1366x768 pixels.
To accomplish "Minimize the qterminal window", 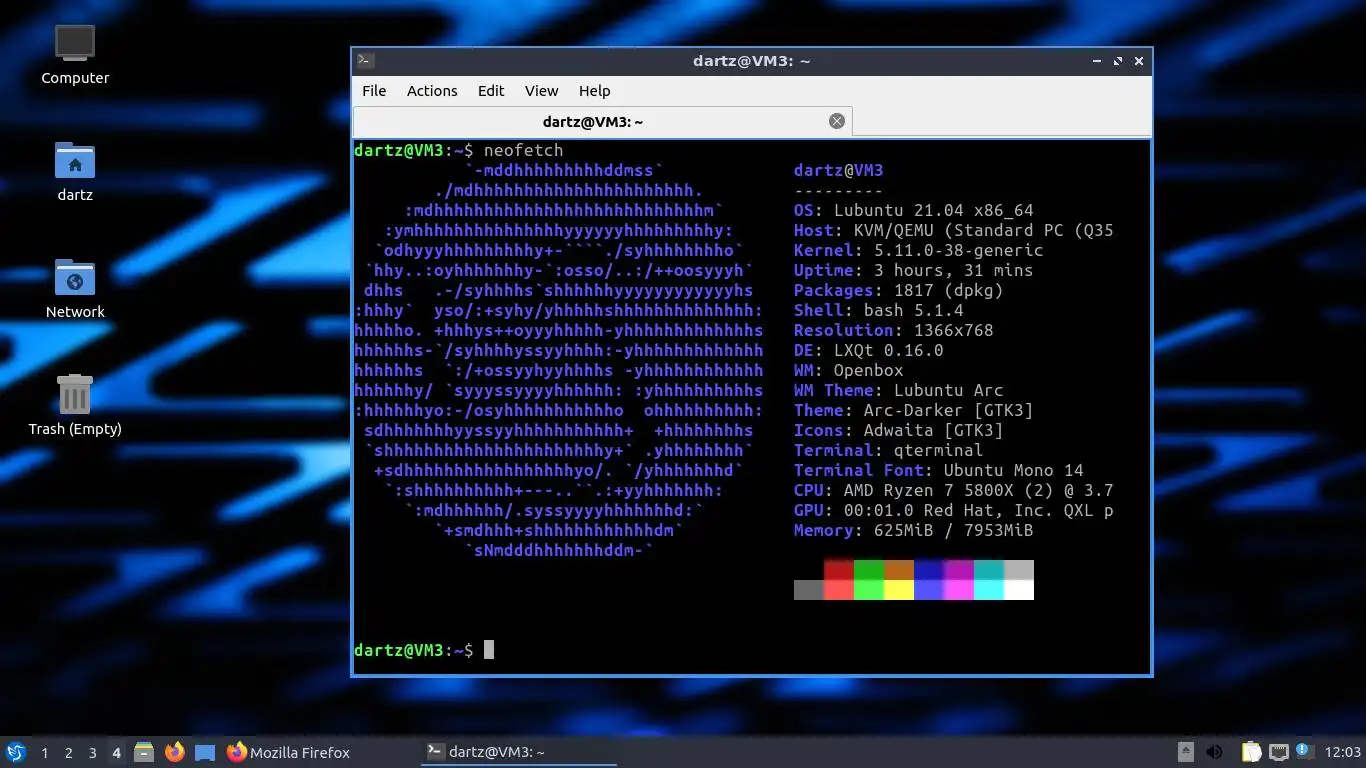I will 1098,61.
